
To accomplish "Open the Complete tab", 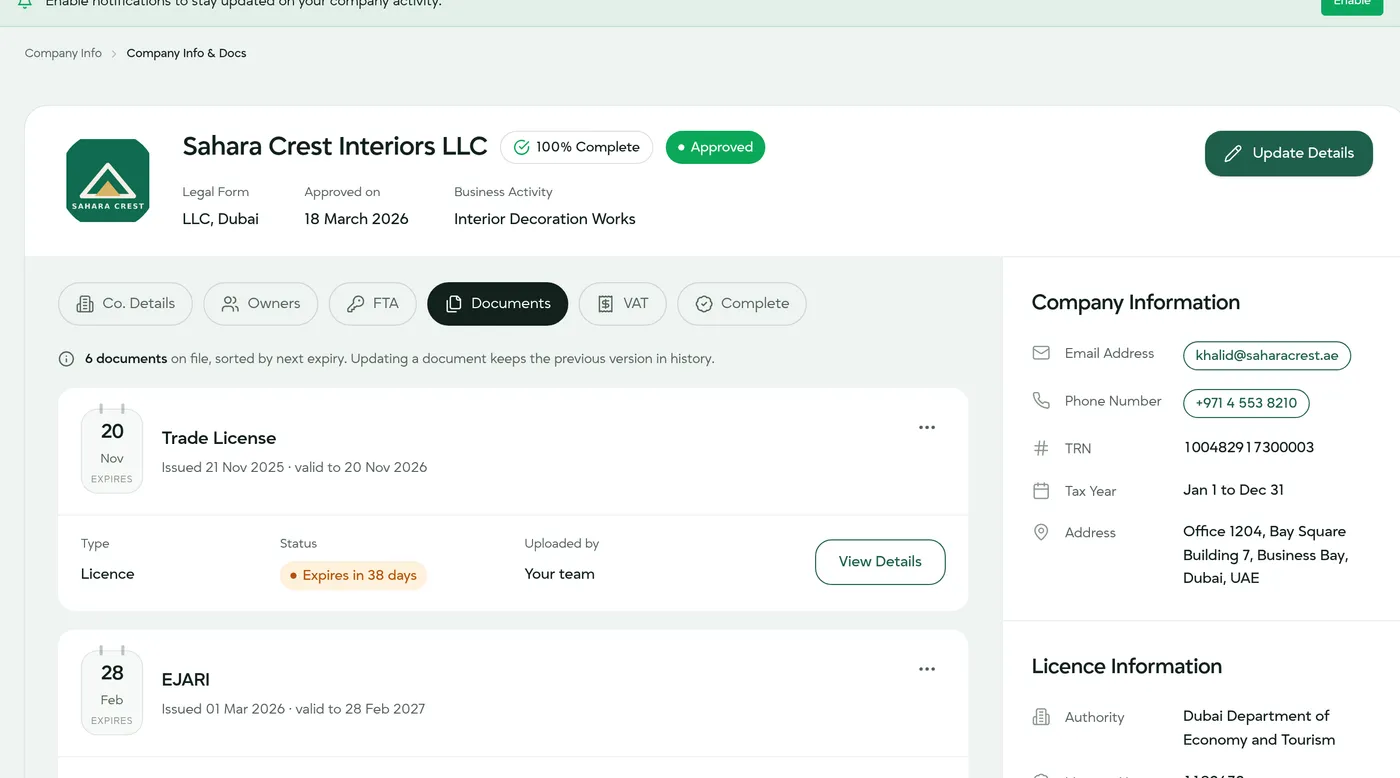I will tap(742, 304).
